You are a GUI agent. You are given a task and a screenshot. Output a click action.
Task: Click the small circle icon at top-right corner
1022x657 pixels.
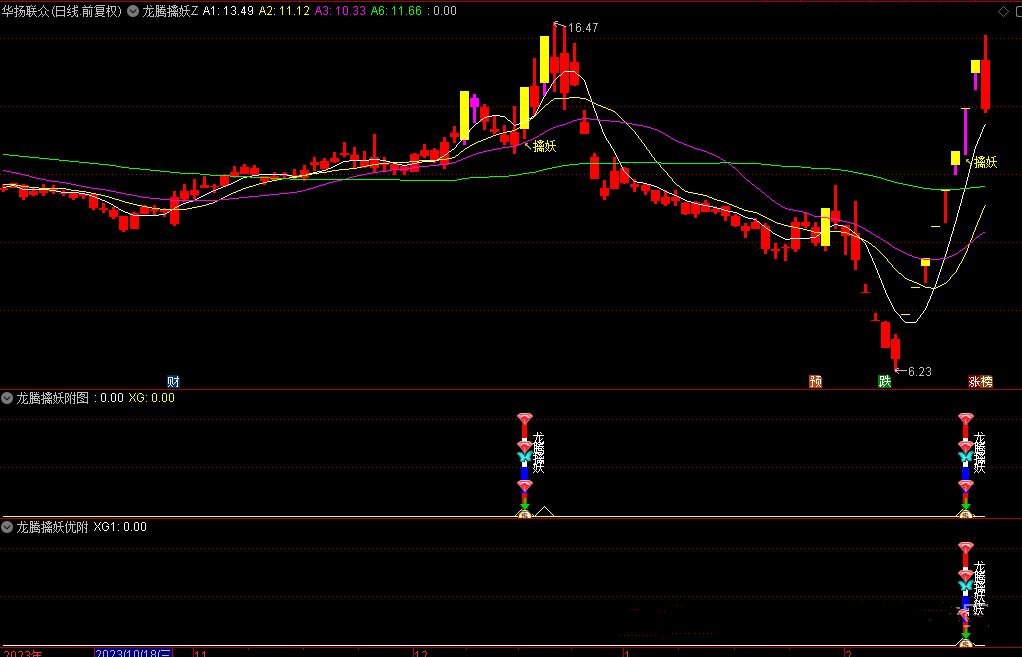tap(1016, 11)
